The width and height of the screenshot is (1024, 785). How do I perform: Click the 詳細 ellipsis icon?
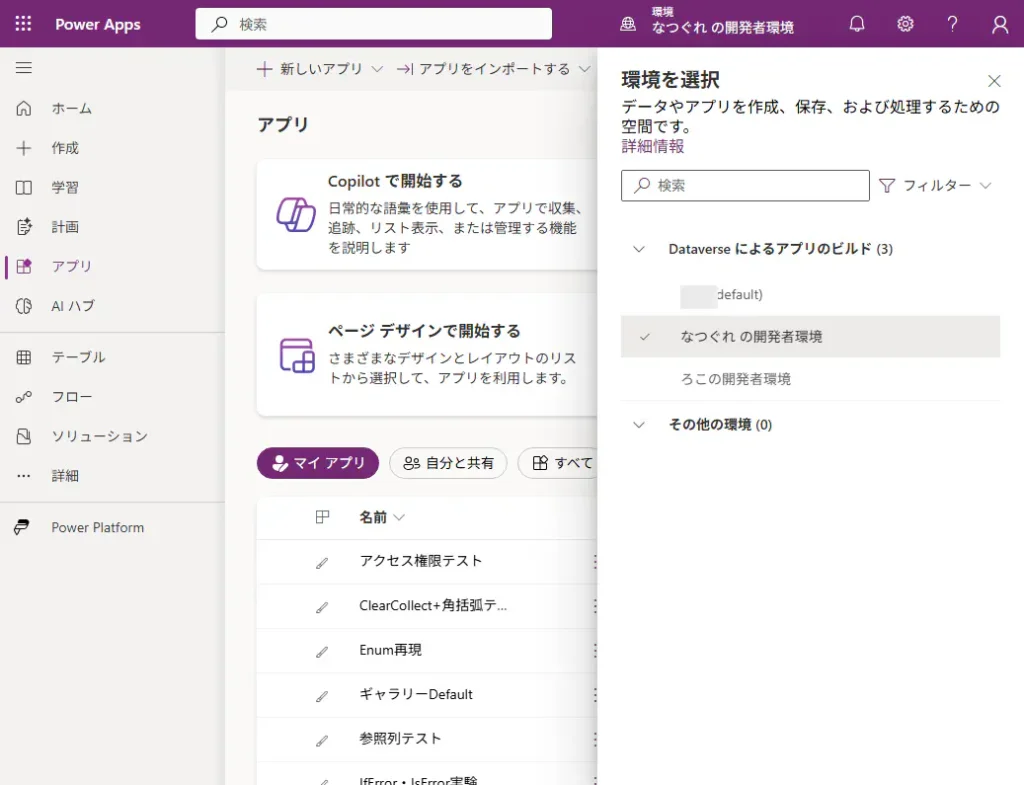24,476
